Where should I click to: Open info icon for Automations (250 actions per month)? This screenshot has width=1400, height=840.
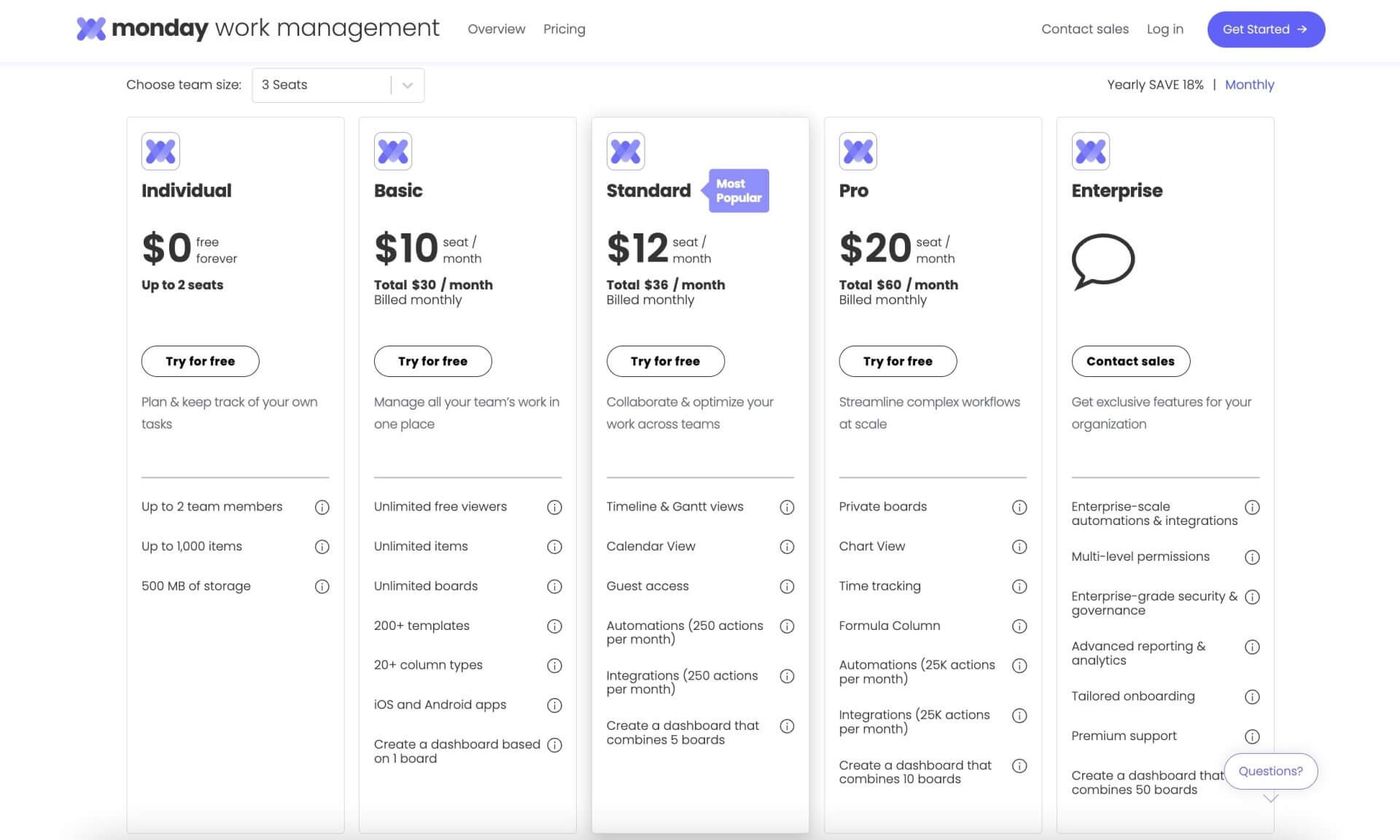coord(787,626)
